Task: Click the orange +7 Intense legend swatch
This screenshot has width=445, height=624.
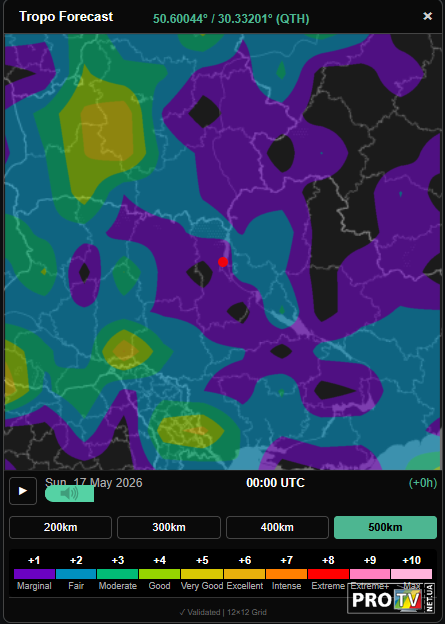Action: [287, 574]
